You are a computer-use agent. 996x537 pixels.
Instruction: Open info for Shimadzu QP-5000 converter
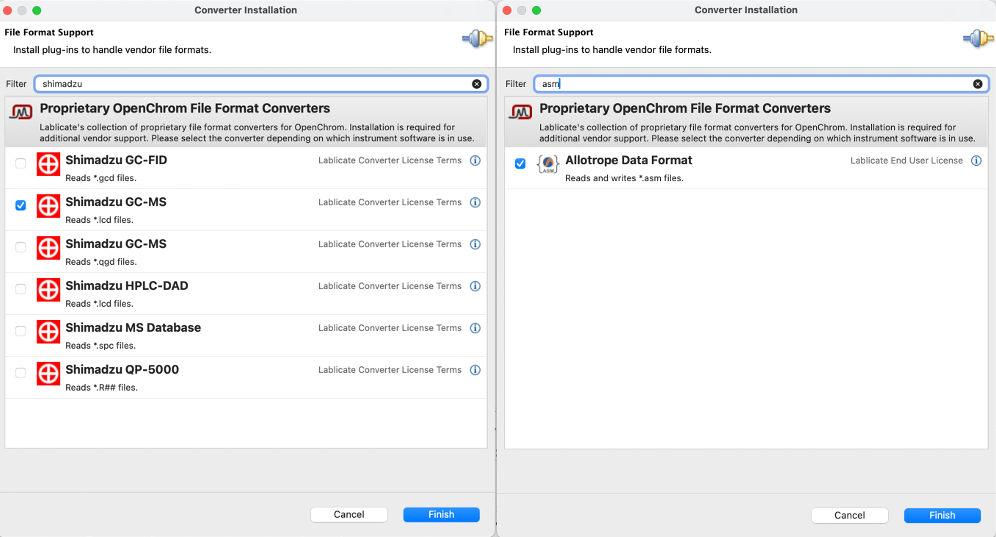coord(475,370)
